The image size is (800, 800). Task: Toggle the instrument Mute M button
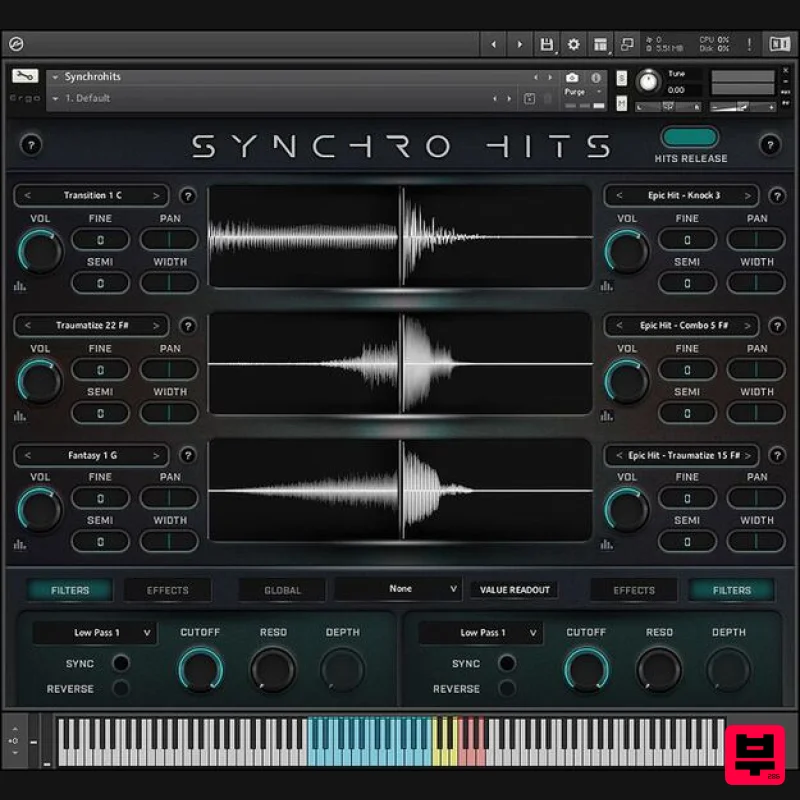click(x=621, y=103)
